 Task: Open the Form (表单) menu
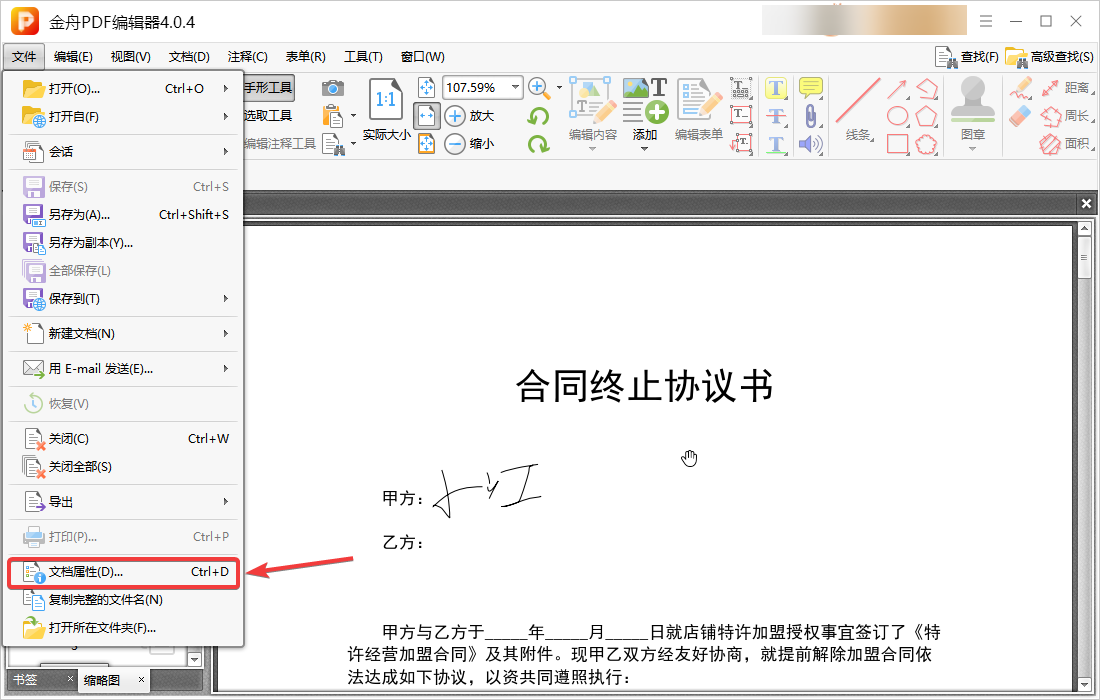click(305, 57)
